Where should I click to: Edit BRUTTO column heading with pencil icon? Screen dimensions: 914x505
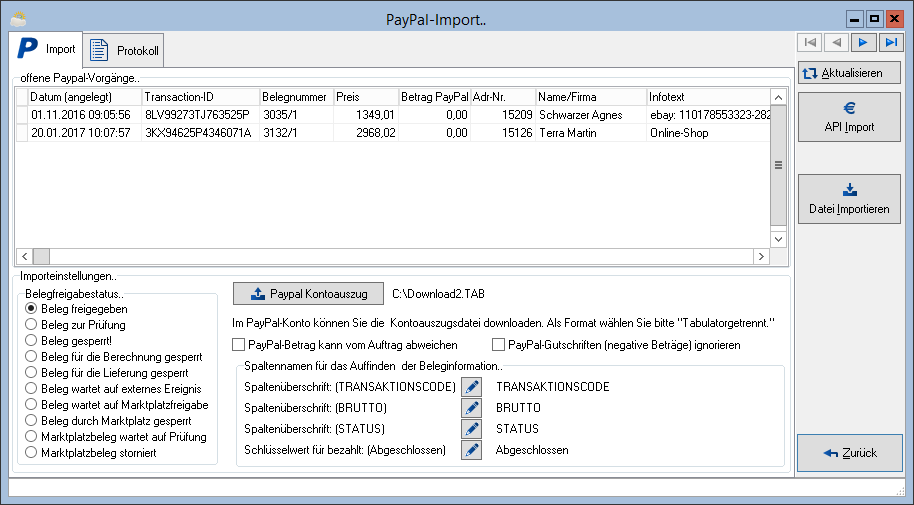(x=472, y=408)
